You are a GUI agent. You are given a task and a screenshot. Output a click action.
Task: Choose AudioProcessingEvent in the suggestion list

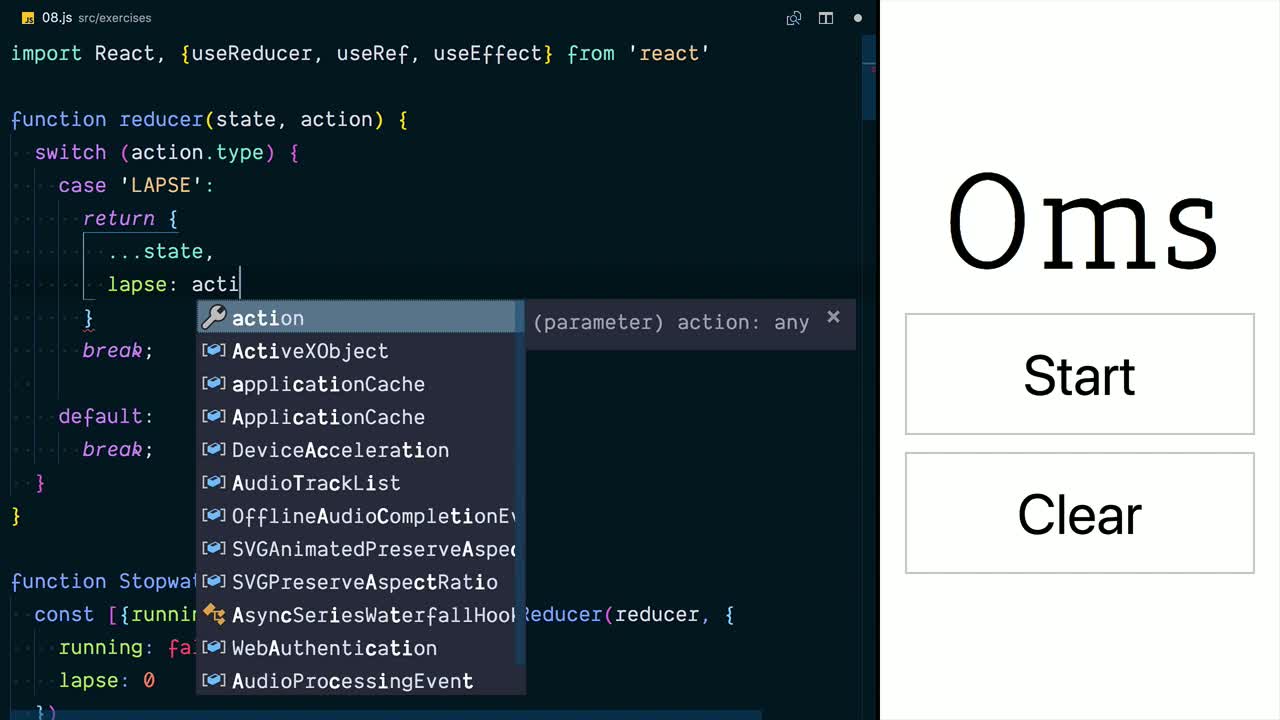tap(352, 681)
